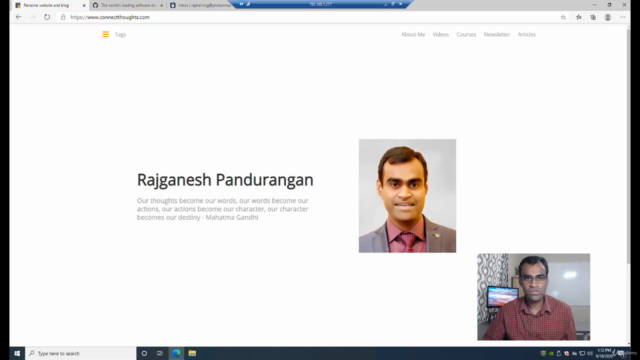Click the browser back arrow
The height and width of the screenshot is (360, 640).
(18, 17)
